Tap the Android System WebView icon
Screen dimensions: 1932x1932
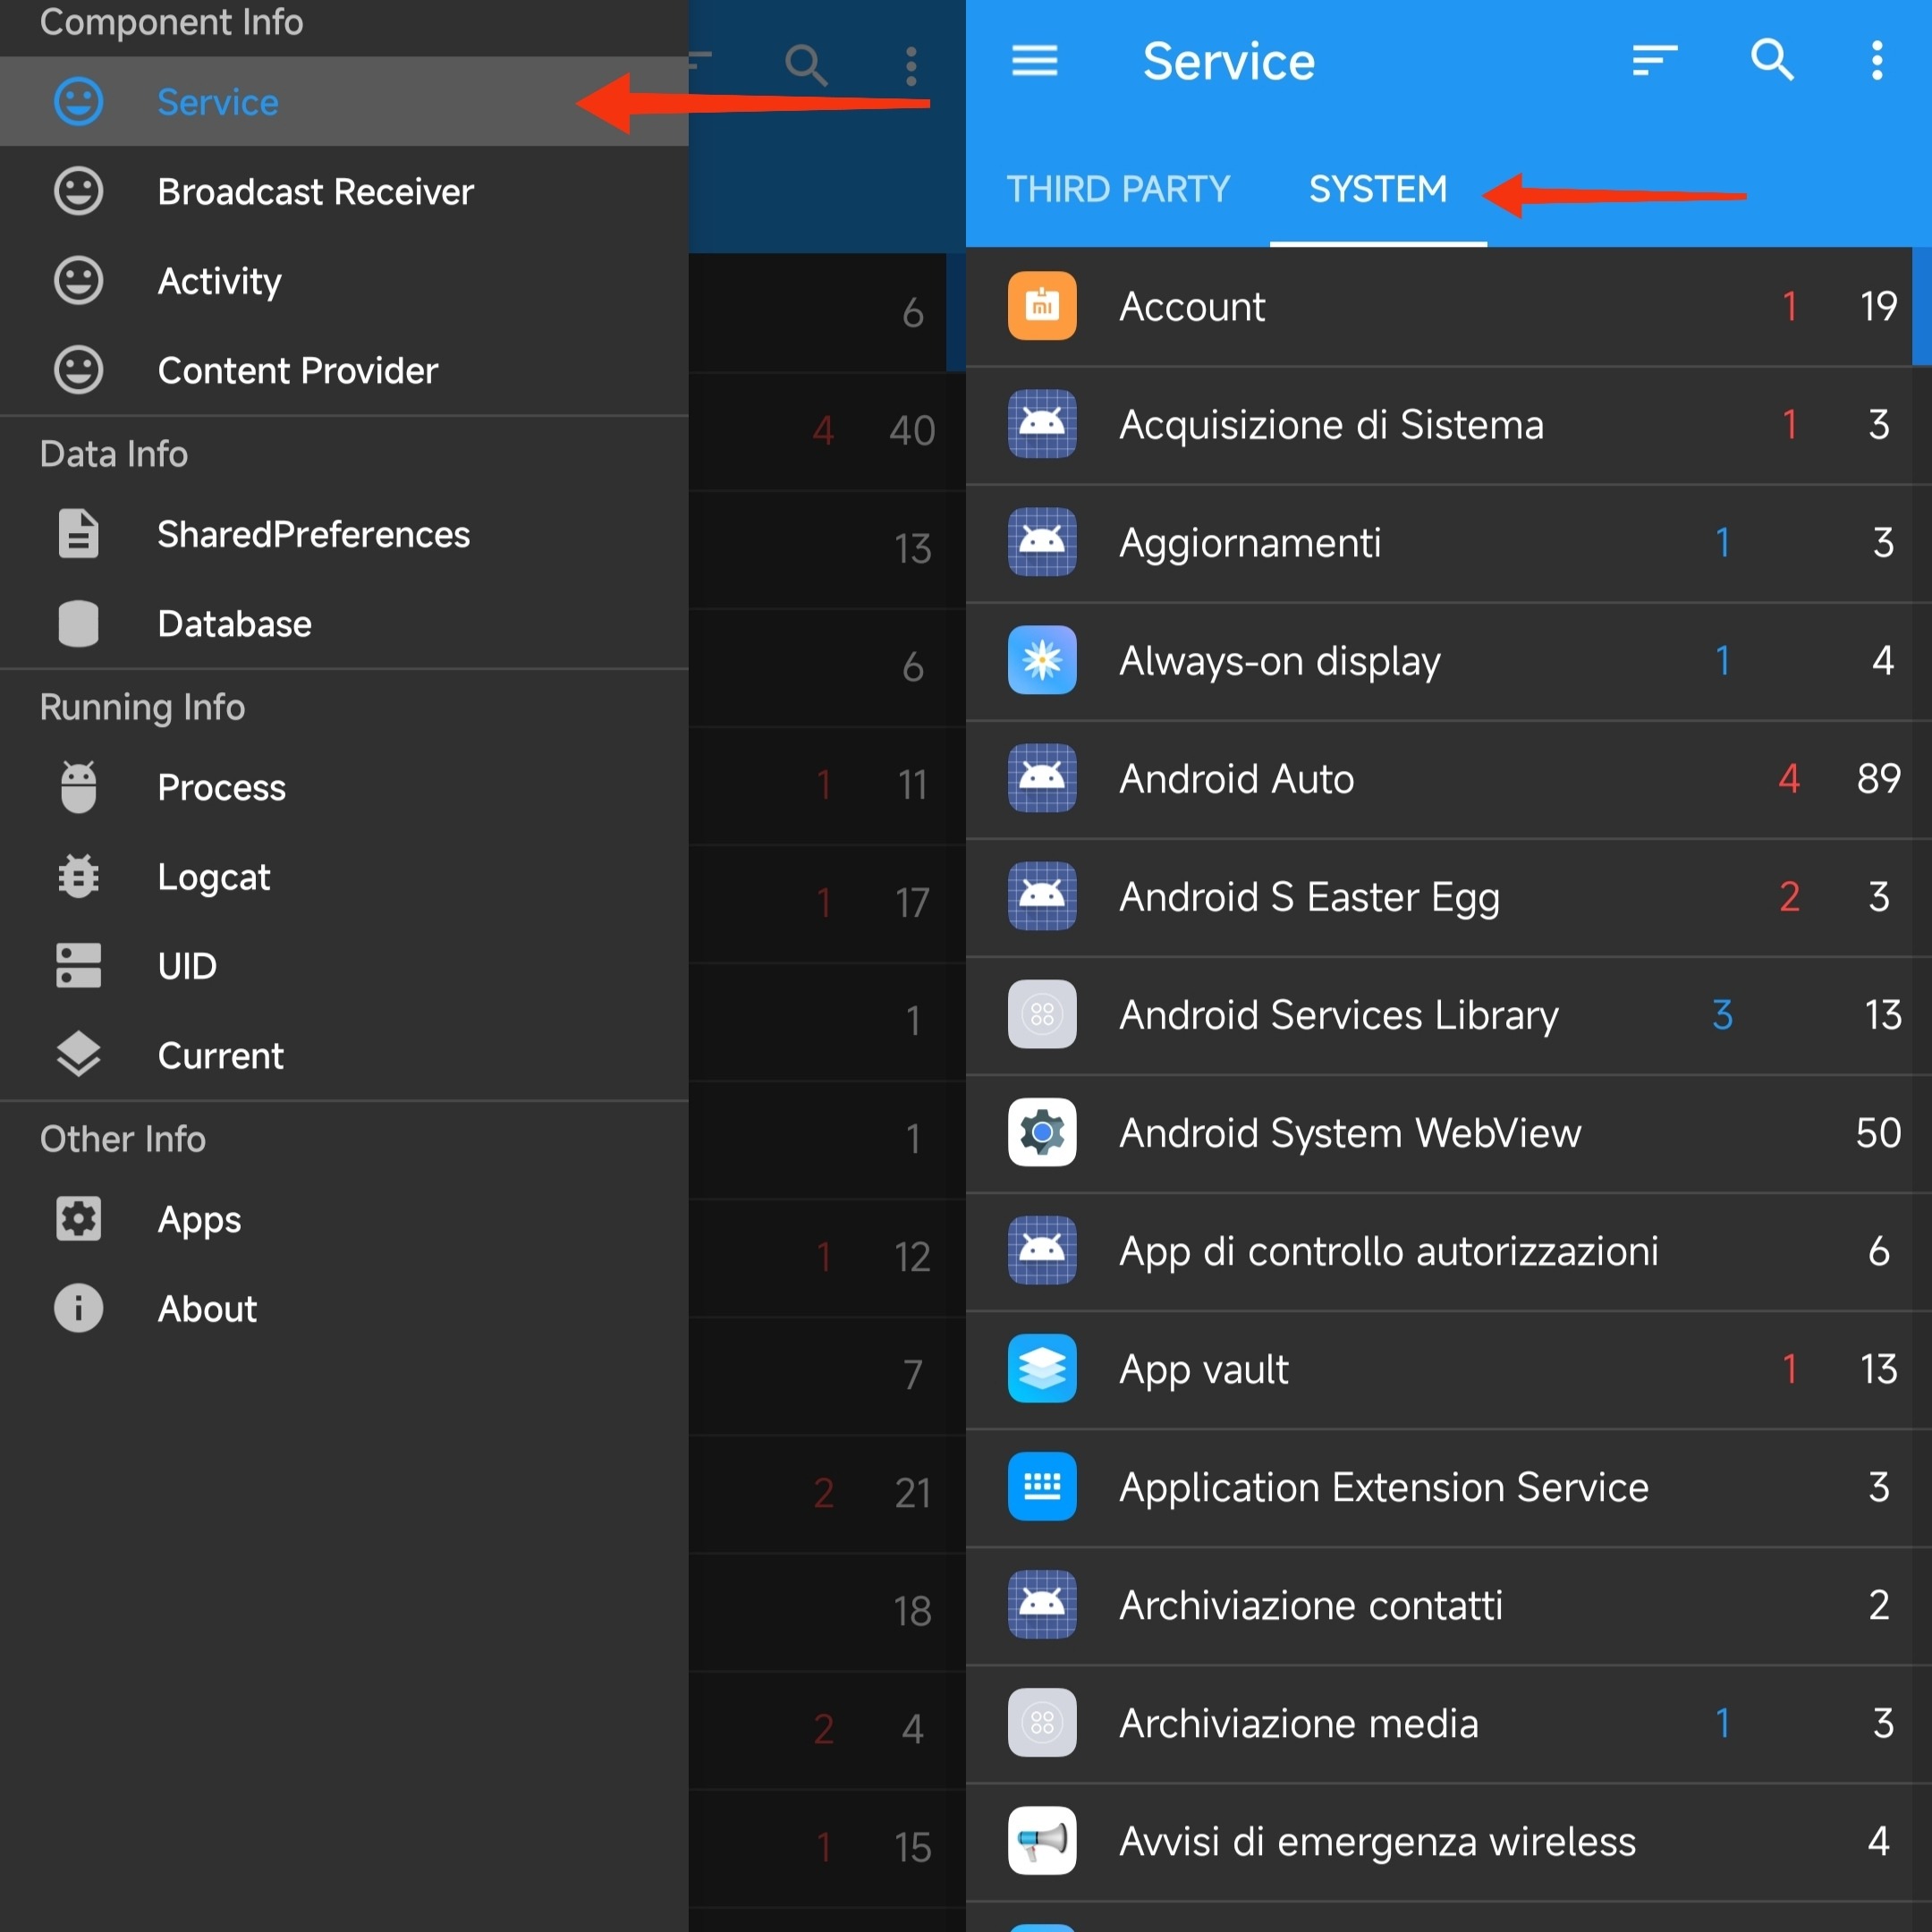point(1042,1133)
